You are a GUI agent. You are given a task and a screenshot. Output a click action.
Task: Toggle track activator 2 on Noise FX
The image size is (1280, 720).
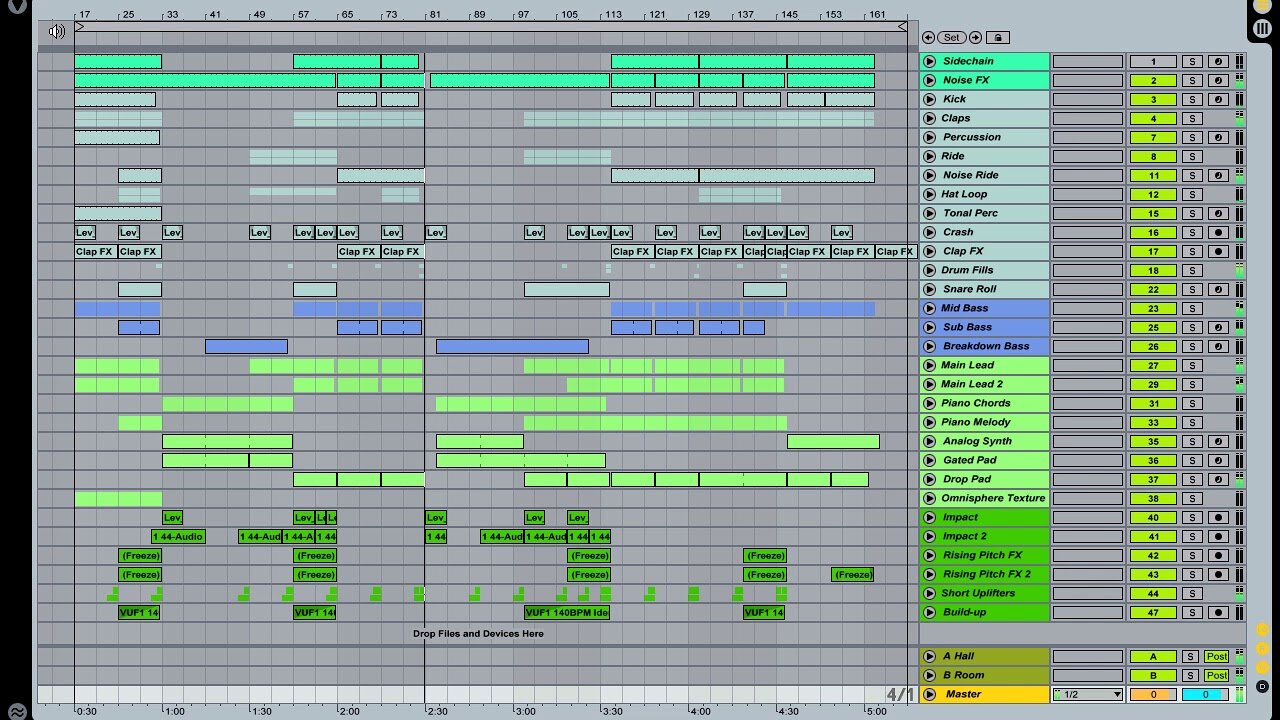(1153, 80)
